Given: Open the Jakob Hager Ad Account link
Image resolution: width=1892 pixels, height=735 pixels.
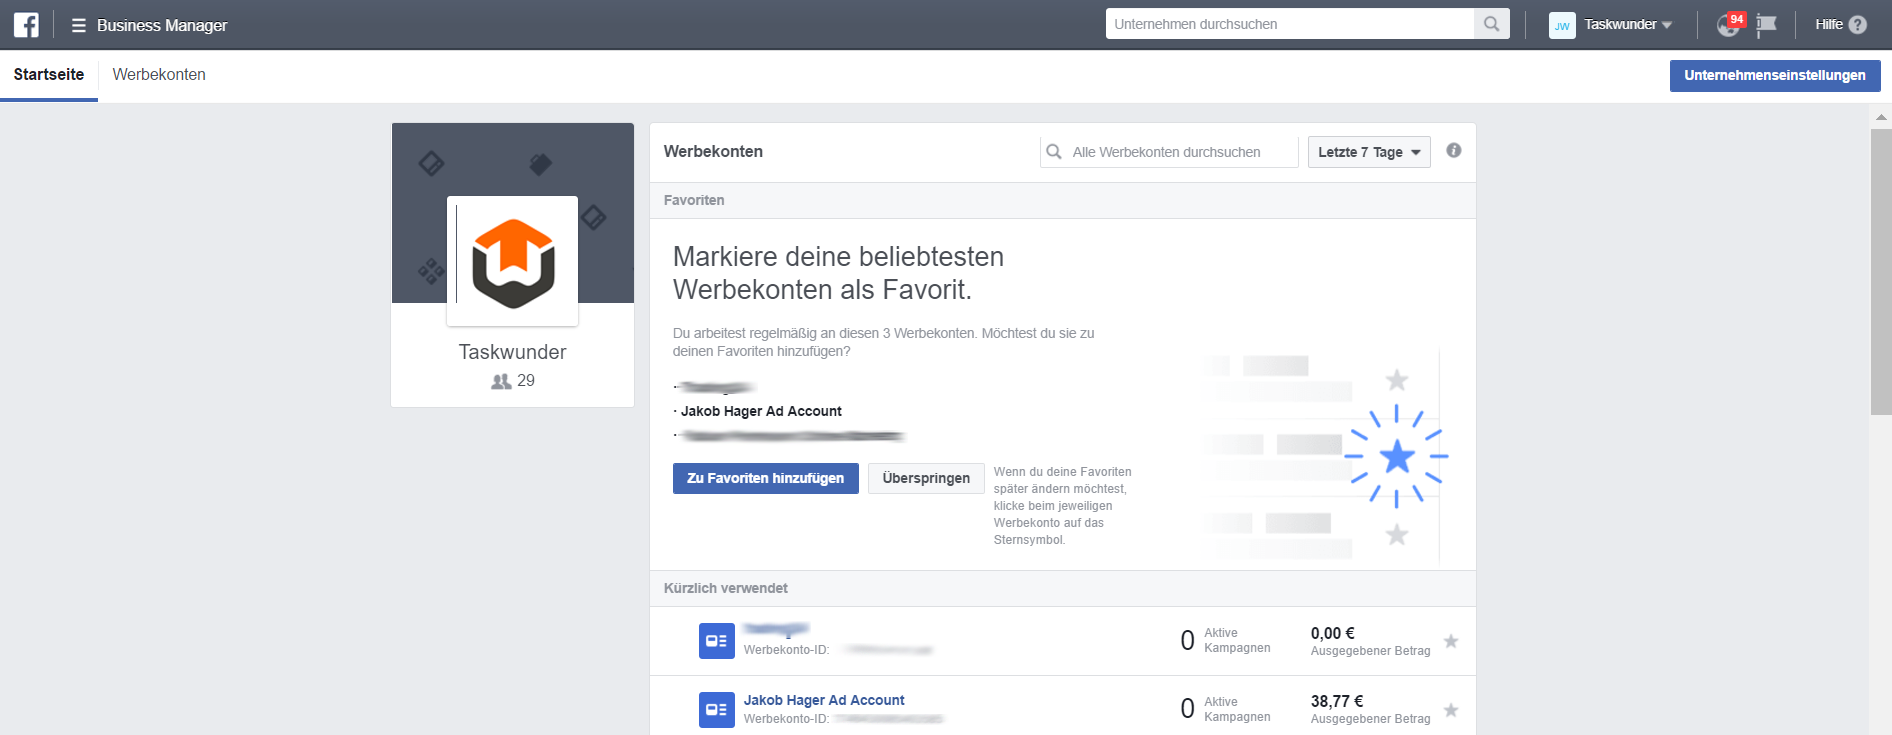Looking at the screenshot, I should [x=824, y=700].
